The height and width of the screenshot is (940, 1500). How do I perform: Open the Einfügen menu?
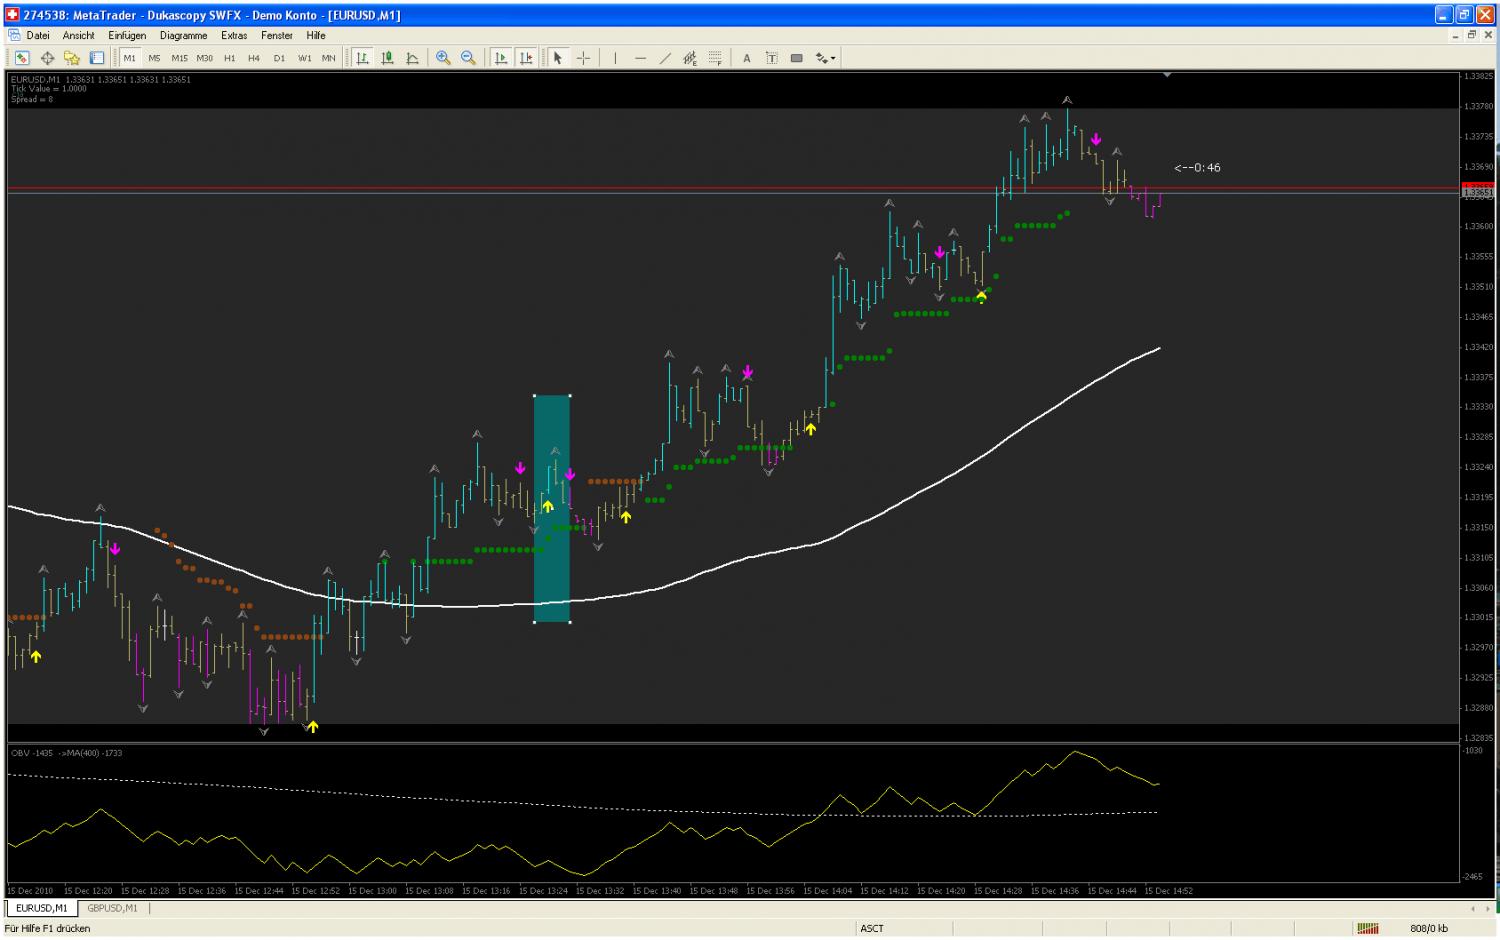click(x=127, y=35)
